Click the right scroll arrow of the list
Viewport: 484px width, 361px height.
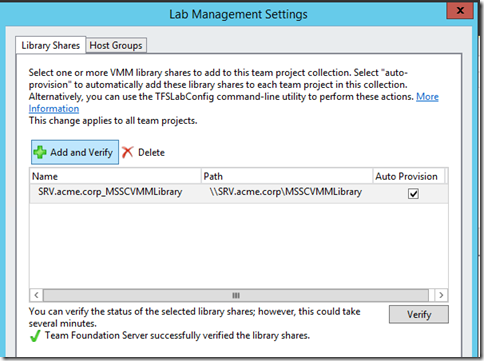pos(441,295)
